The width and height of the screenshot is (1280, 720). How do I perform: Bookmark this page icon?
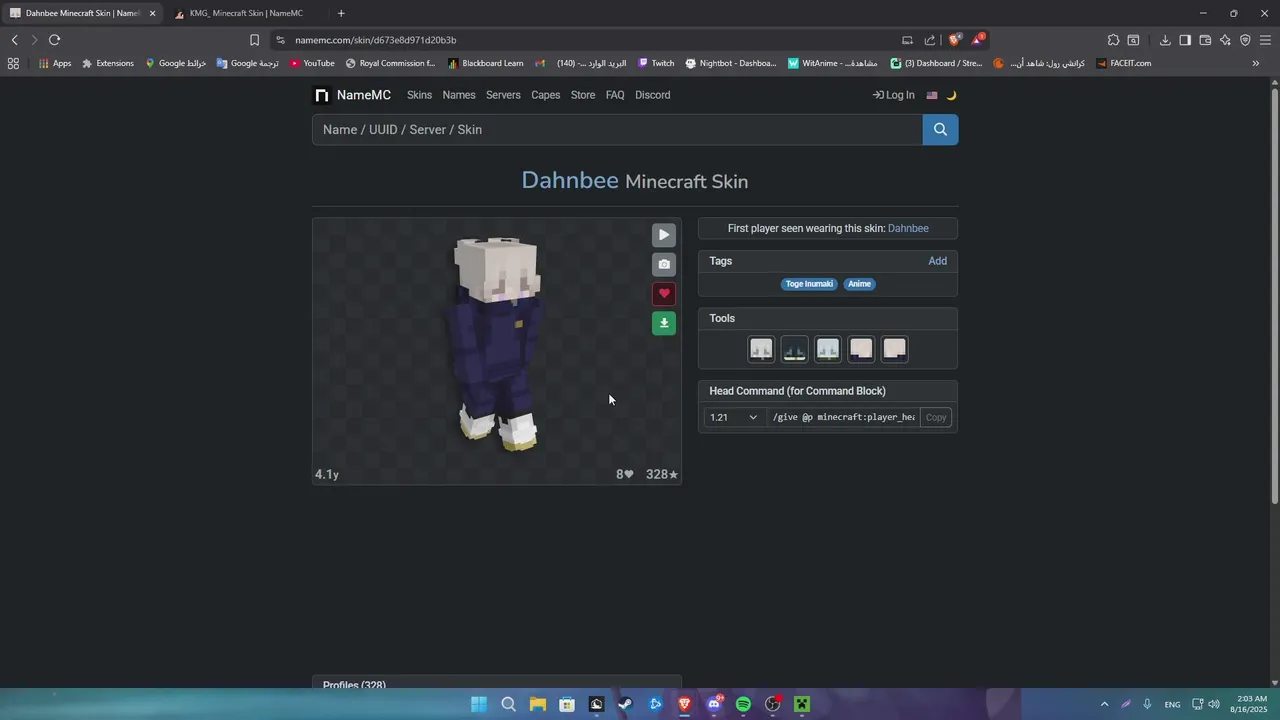[x=254, y=40]
